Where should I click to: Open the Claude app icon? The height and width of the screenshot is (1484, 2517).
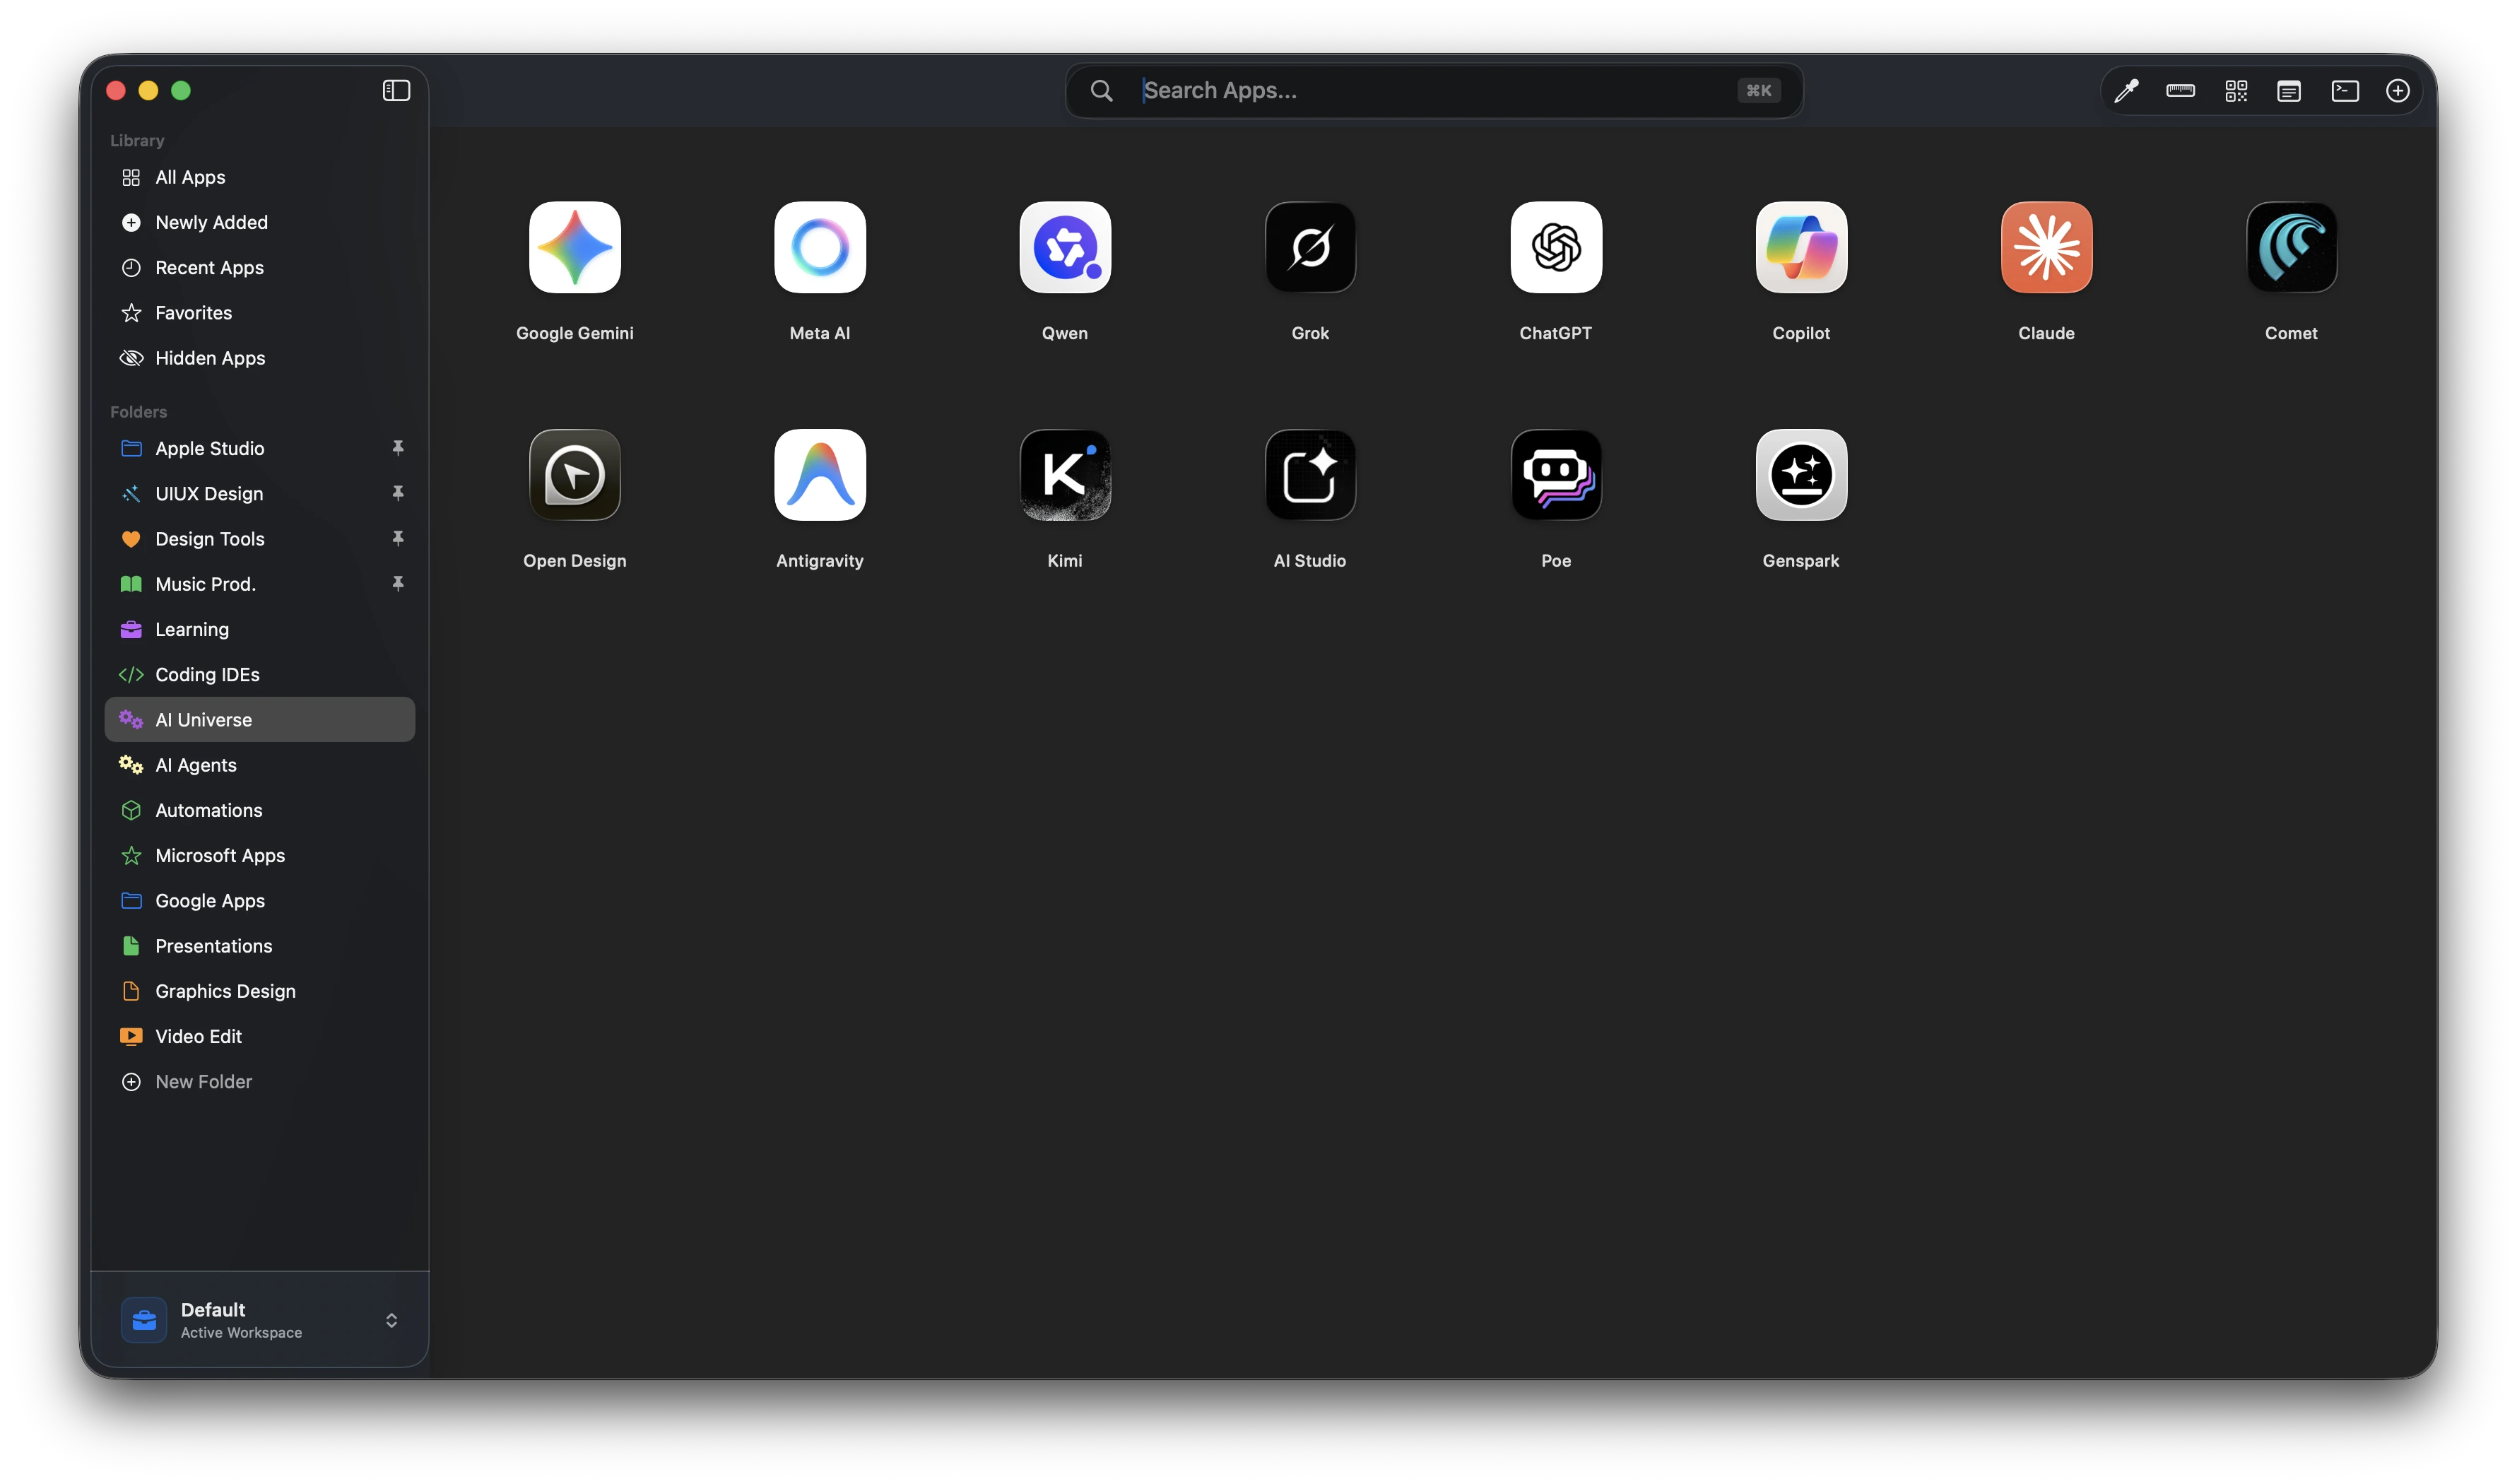tap(2046, 247)
